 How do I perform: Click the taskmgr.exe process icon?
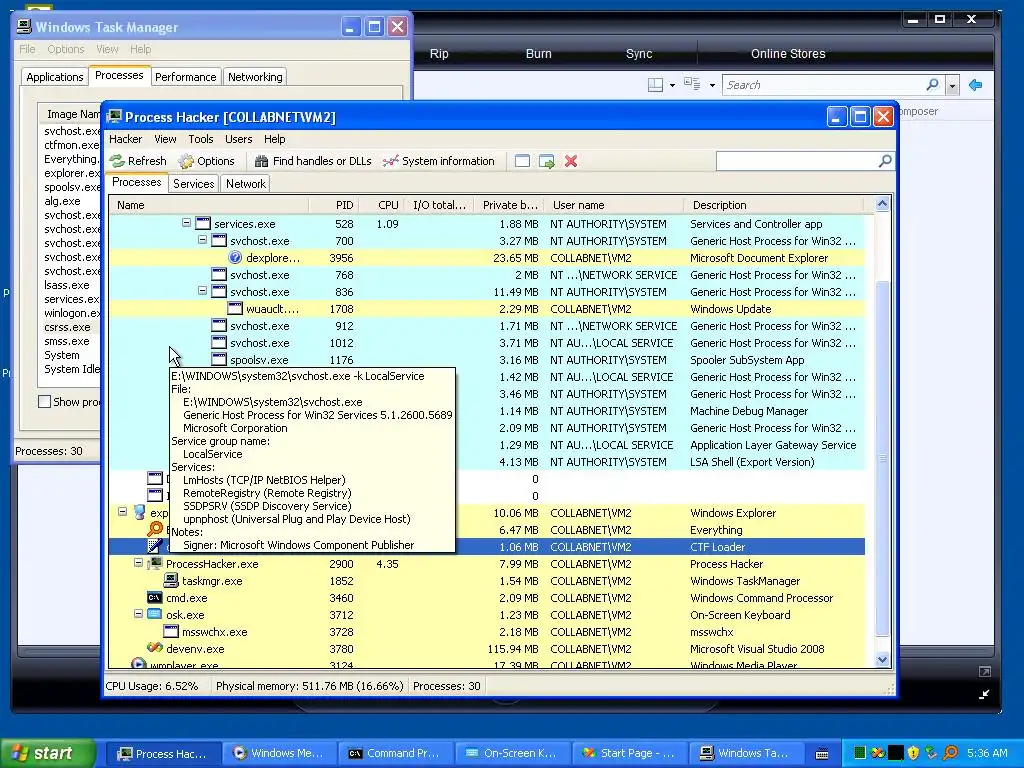(x=171, y=581)
